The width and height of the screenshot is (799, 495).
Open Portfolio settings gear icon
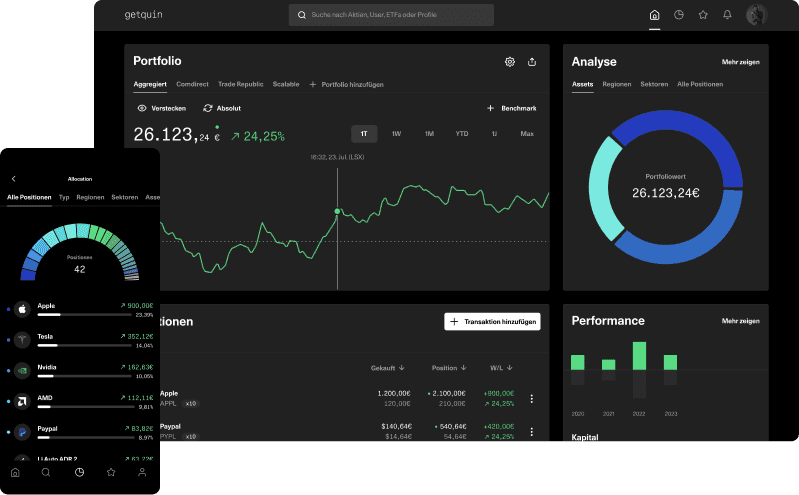pyautogui.click(x=510, y=62)
